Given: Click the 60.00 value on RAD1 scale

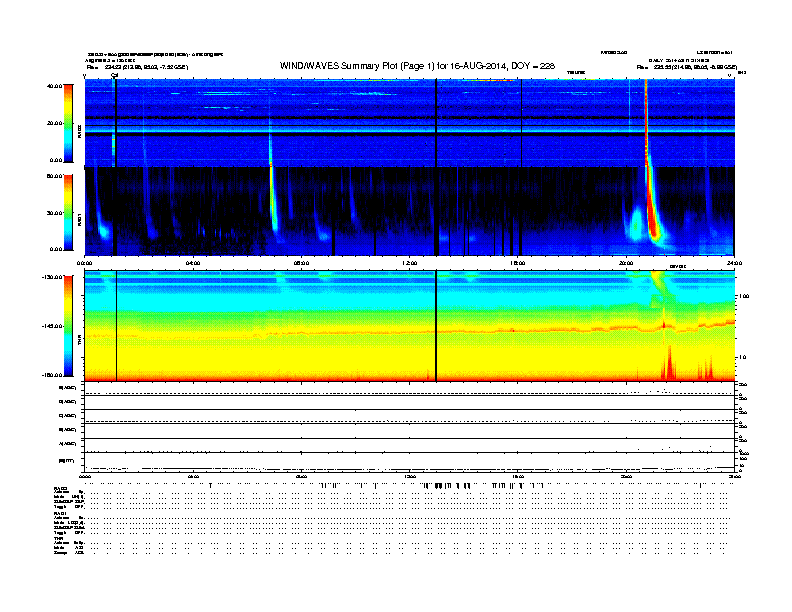Looking at the screenshot, I should click(54, 176).
